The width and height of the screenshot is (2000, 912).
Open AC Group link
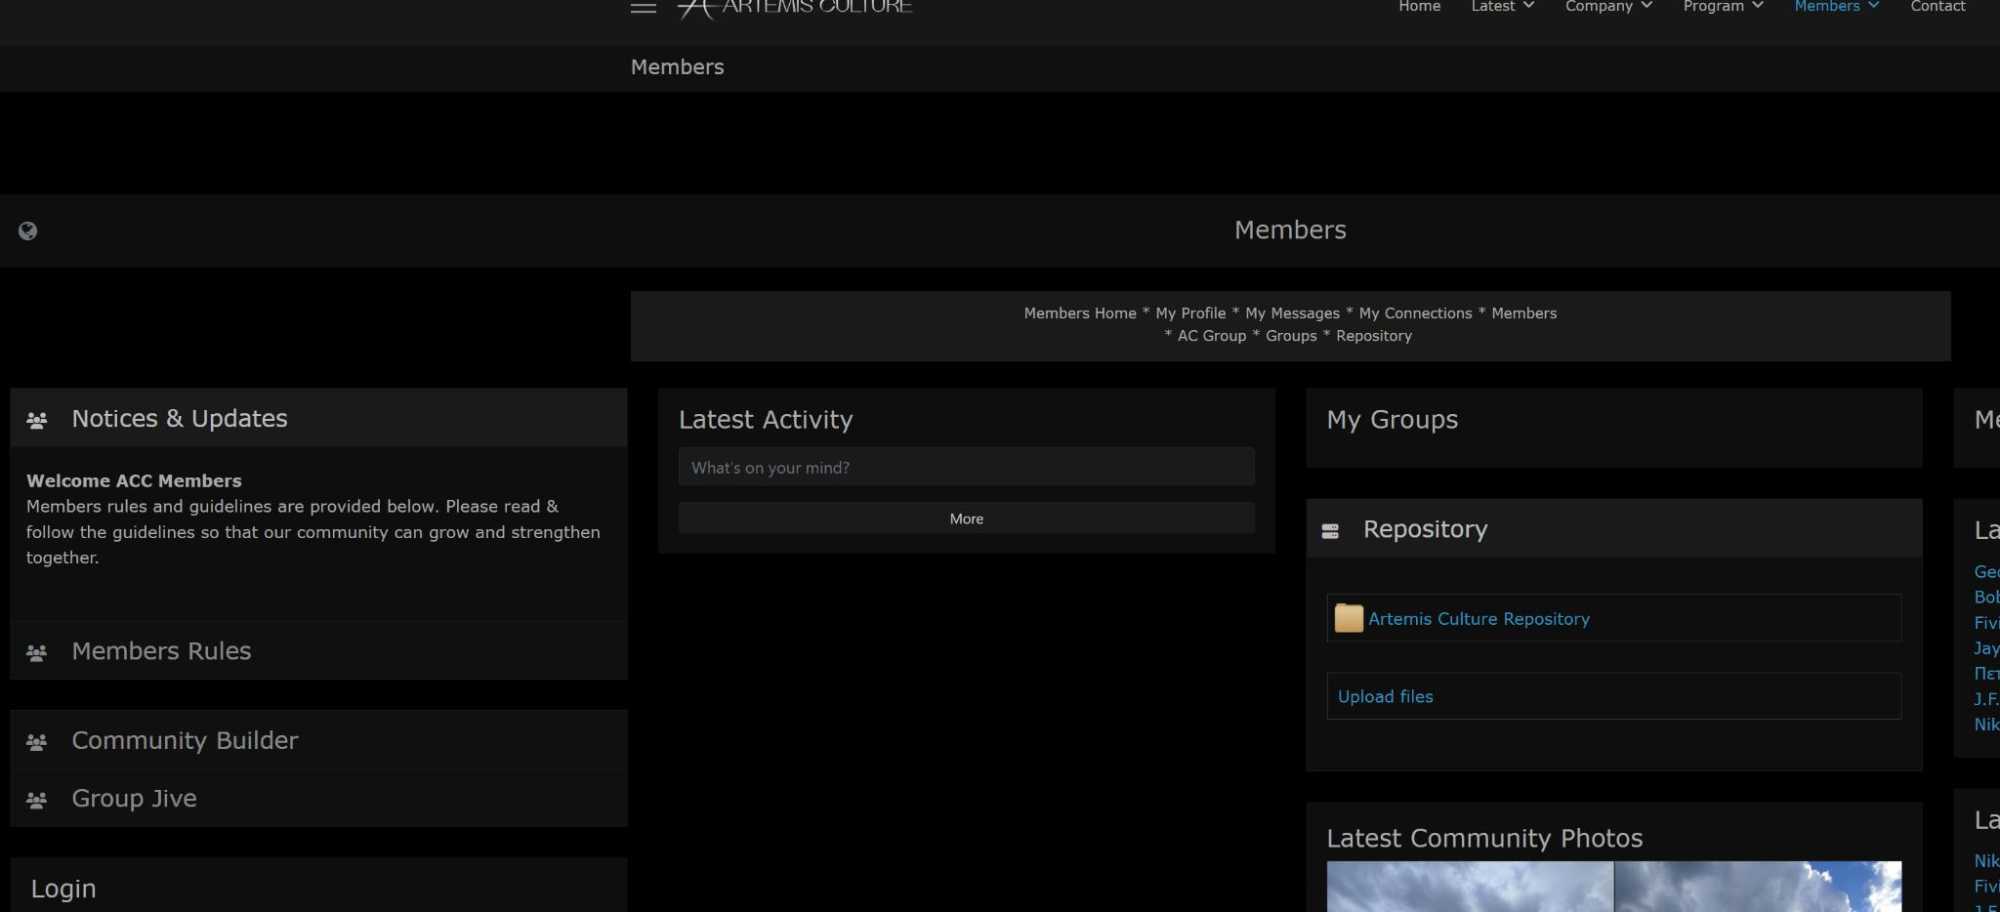click(x=1212, y=336)
